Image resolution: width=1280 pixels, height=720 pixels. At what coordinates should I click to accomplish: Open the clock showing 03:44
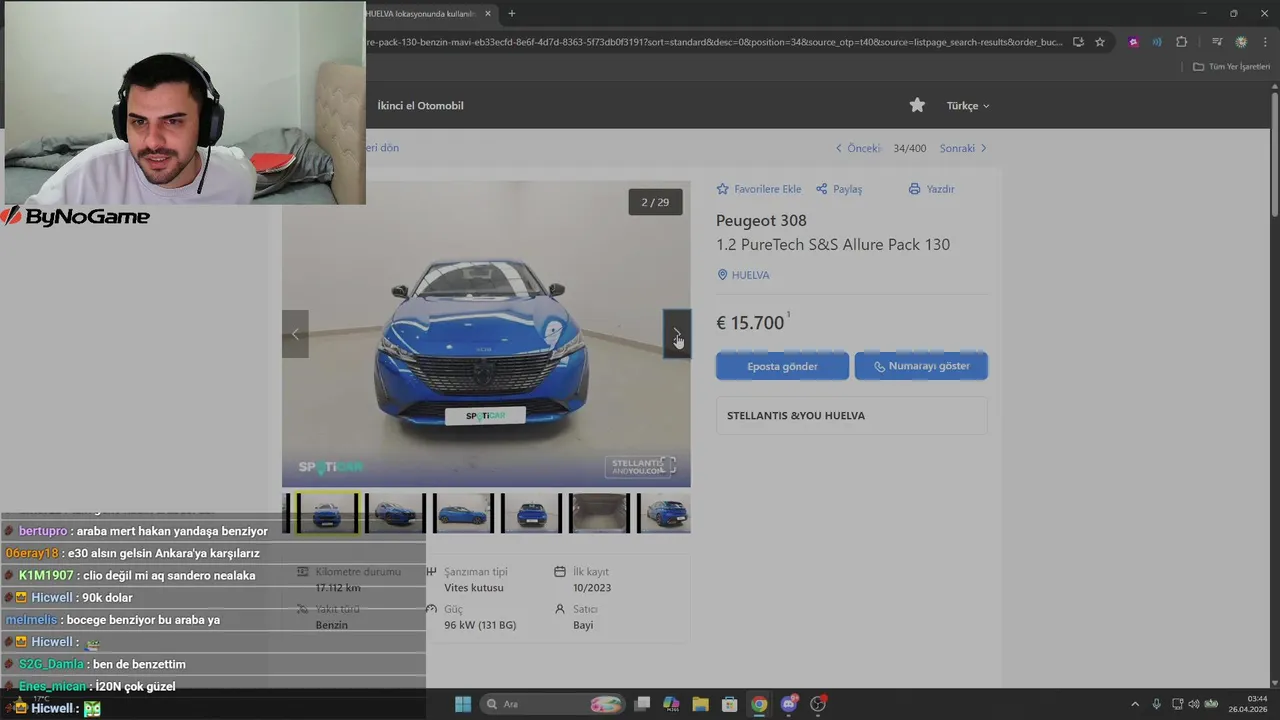click(1248, 704)
